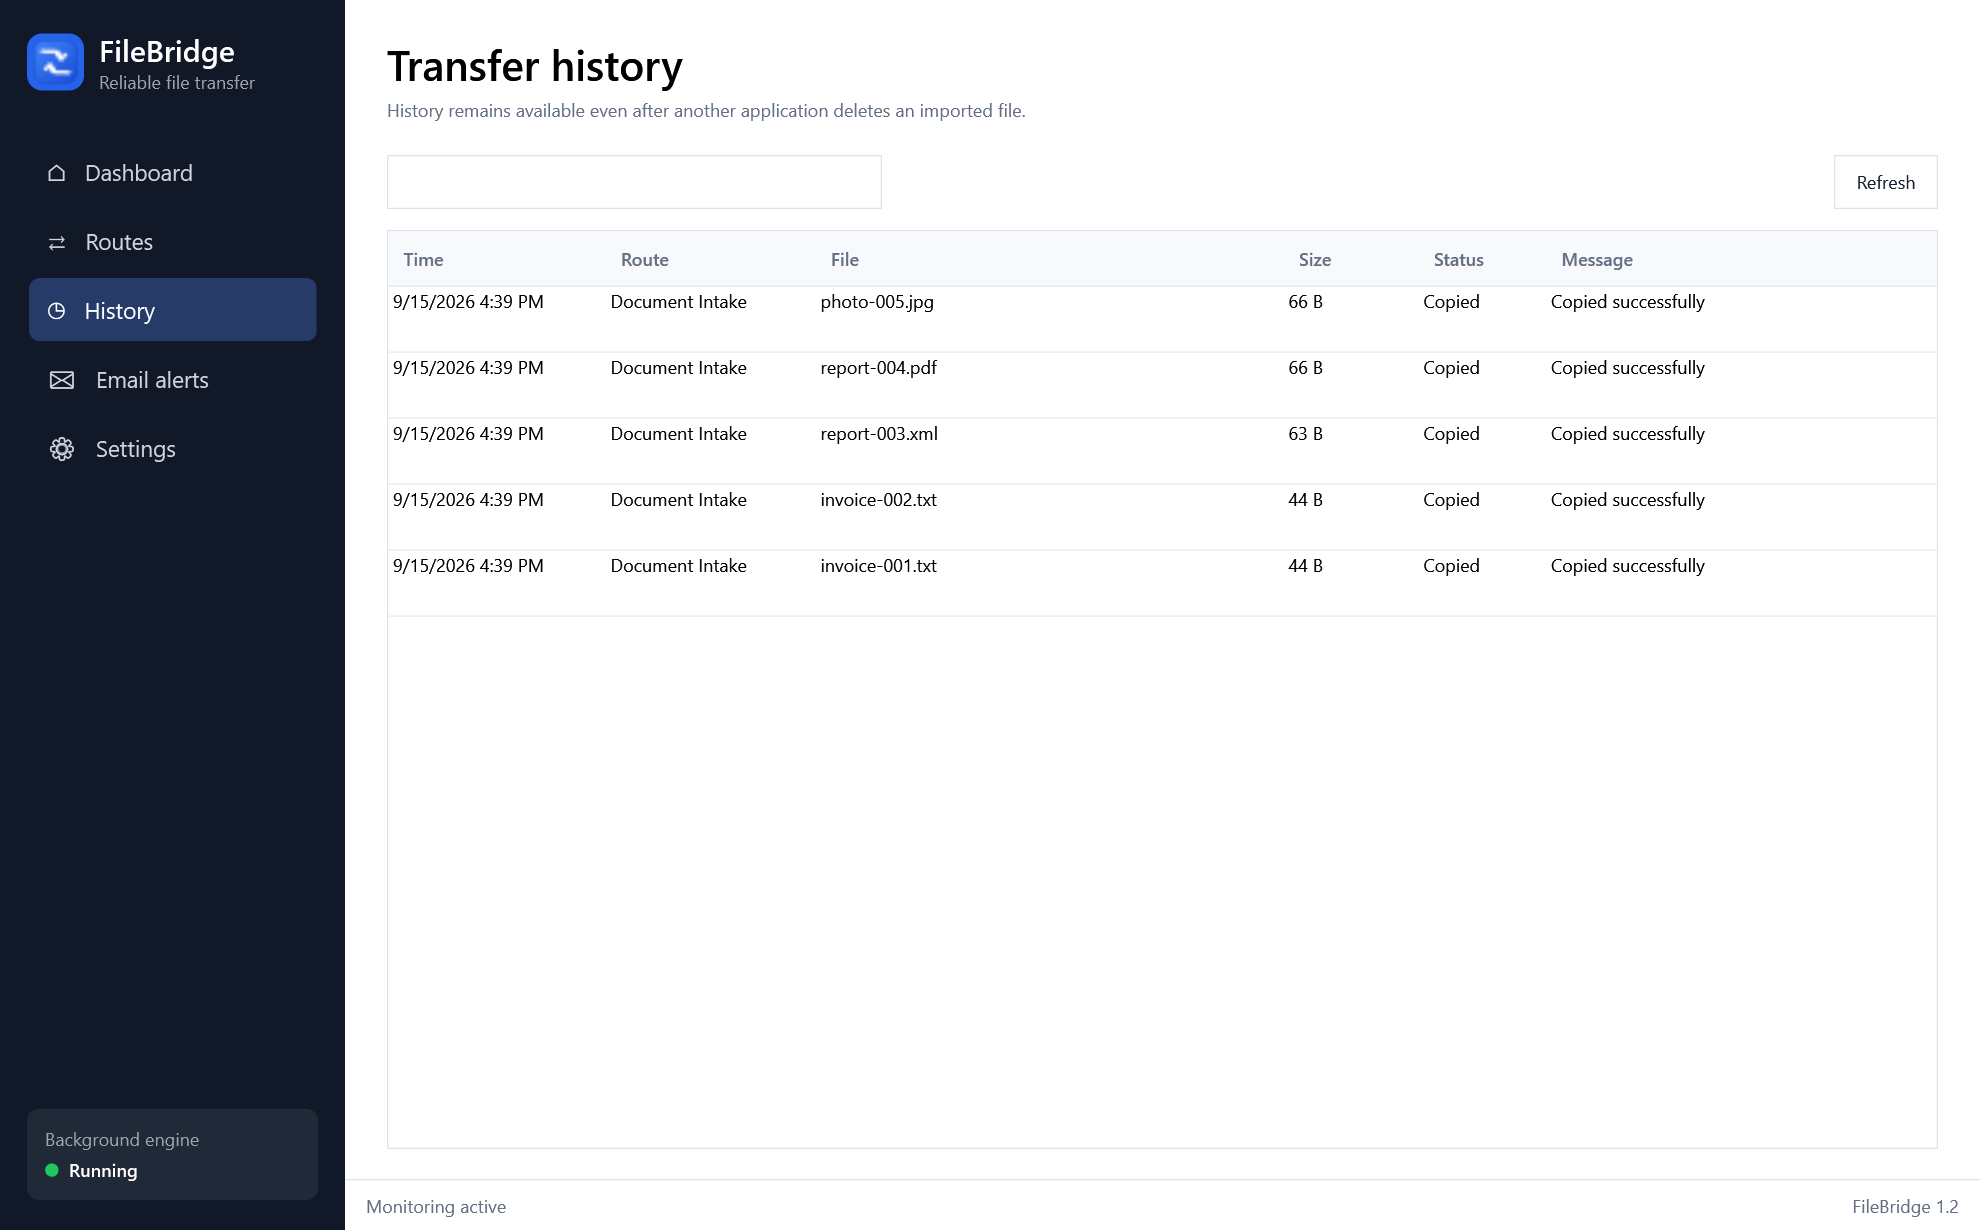The image size is (1980, 1230).
Task: Click the Monitoring active status text
Action: tap(436, 1207)
